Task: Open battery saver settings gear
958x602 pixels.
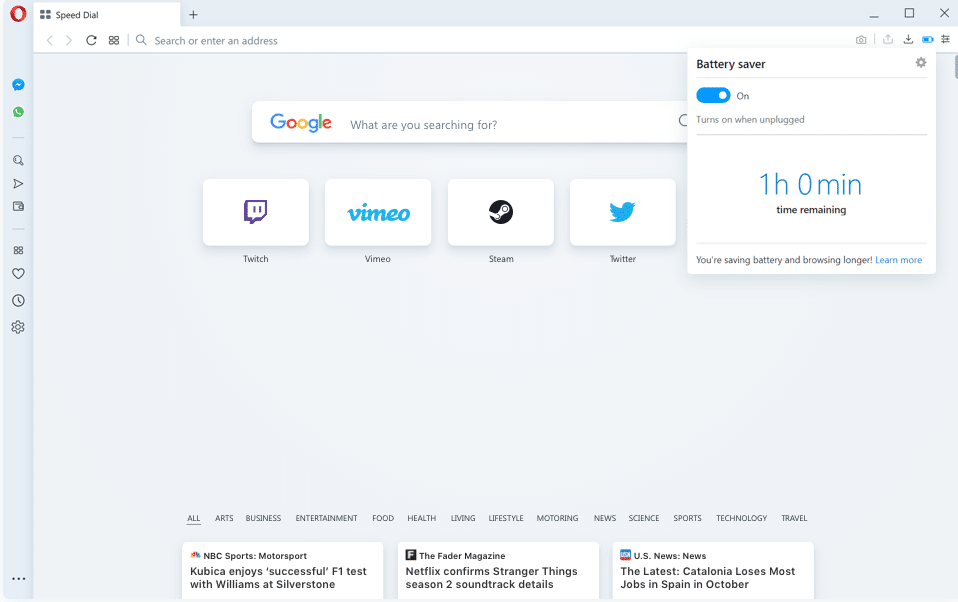Action: 921,62
